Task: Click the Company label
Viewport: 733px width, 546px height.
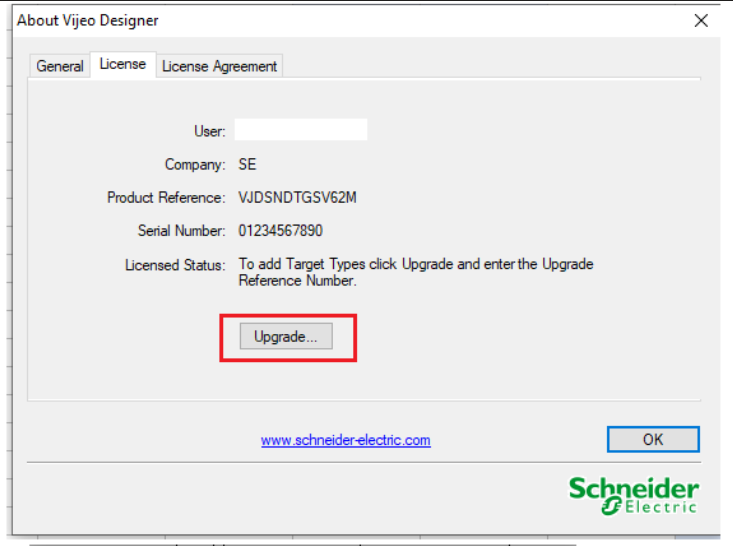Action: [x=195, y=164]
